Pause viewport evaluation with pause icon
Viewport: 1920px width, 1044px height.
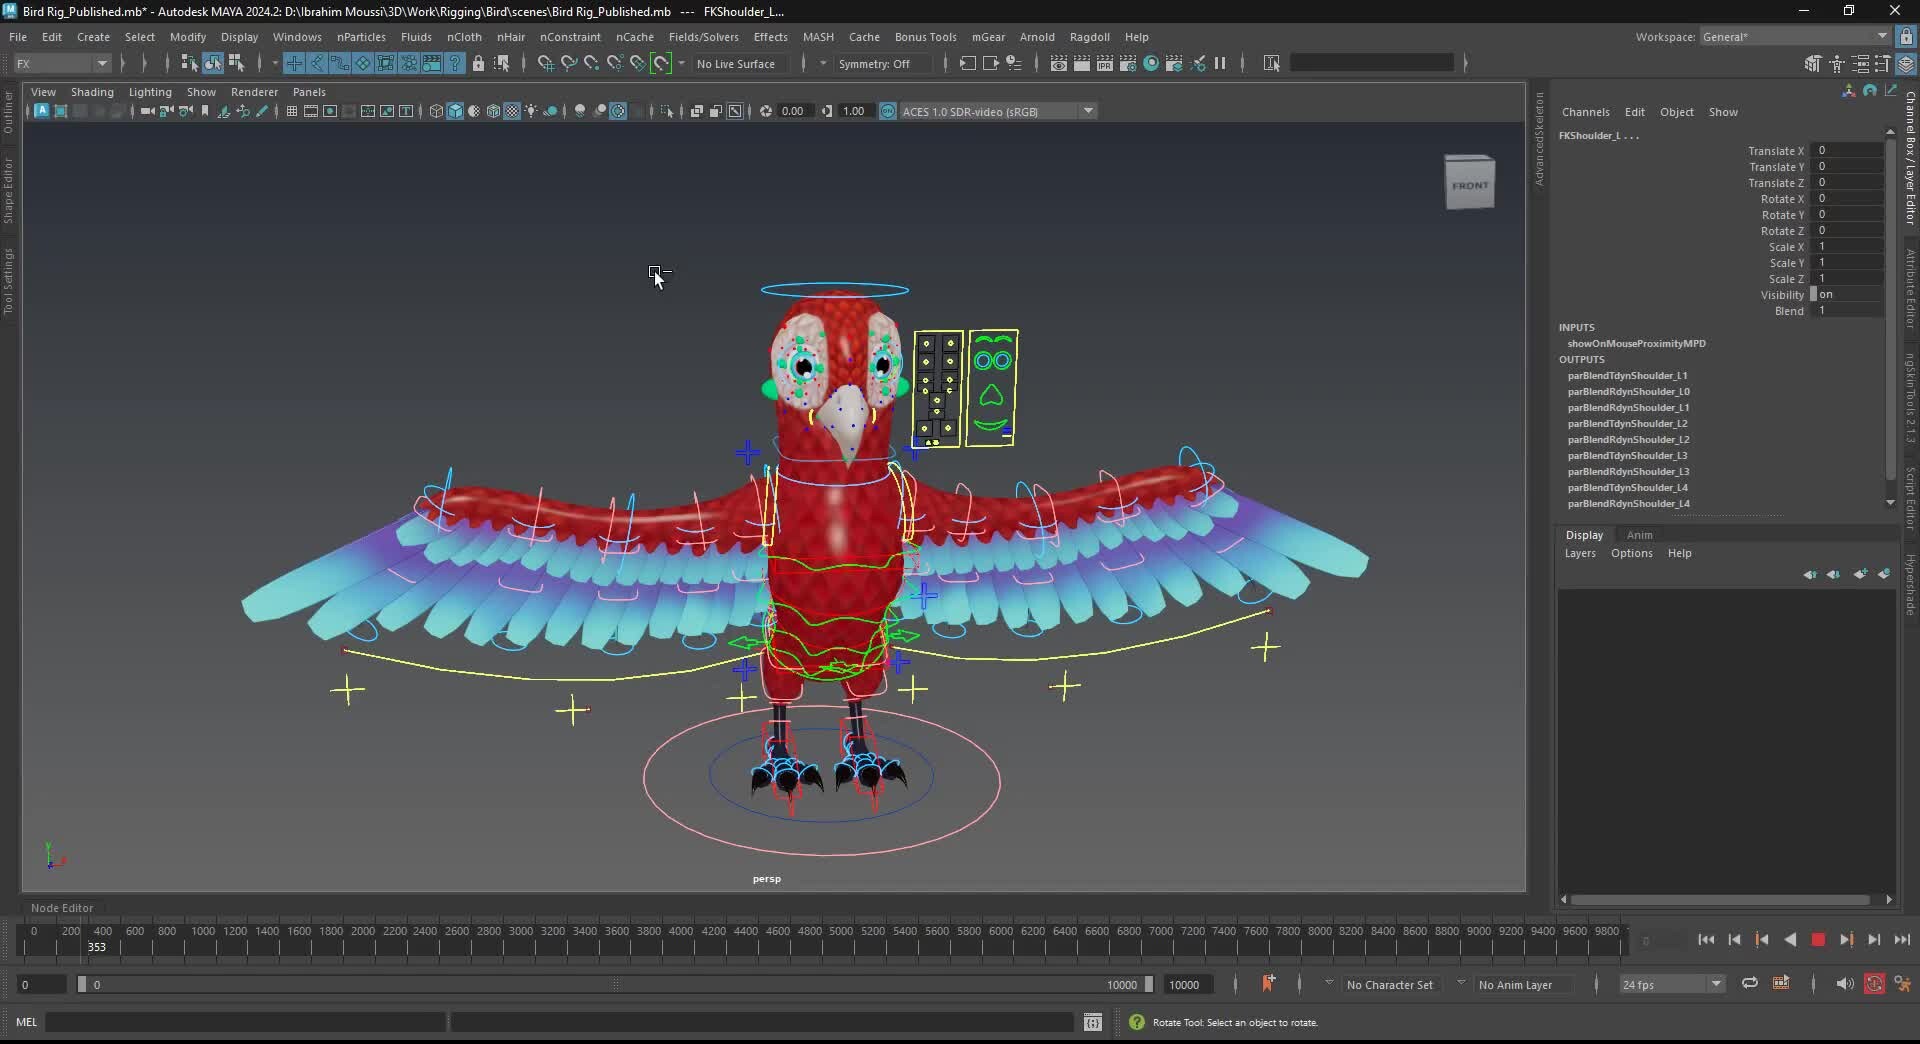[x=1220, y=63]
